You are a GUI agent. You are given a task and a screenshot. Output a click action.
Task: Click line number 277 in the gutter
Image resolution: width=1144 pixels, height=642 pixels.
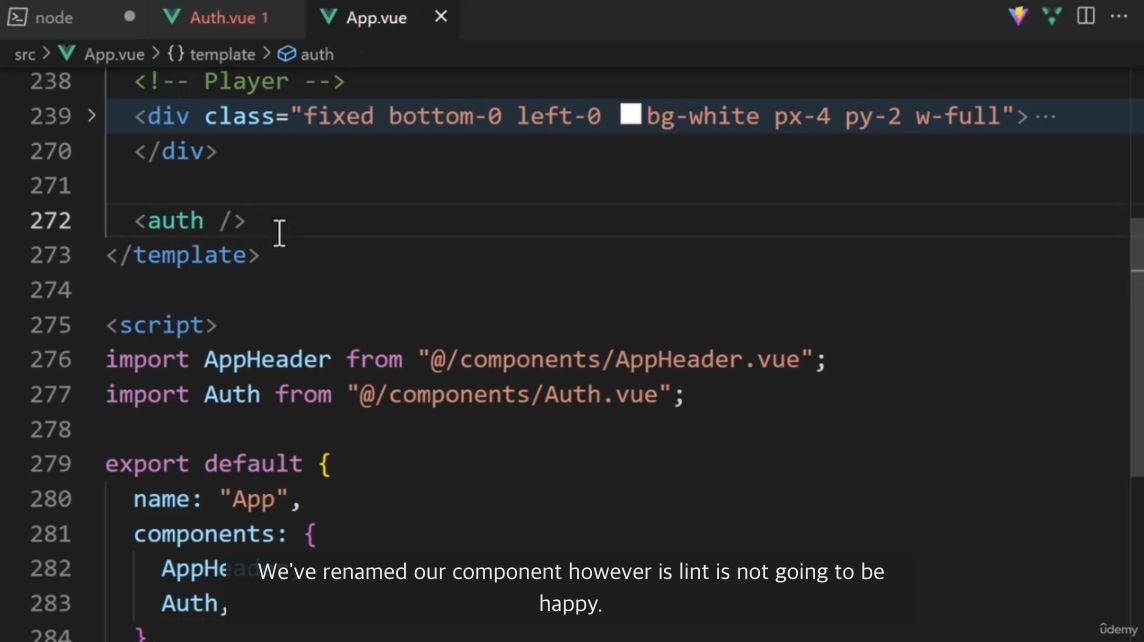click(x=50, y=394)
